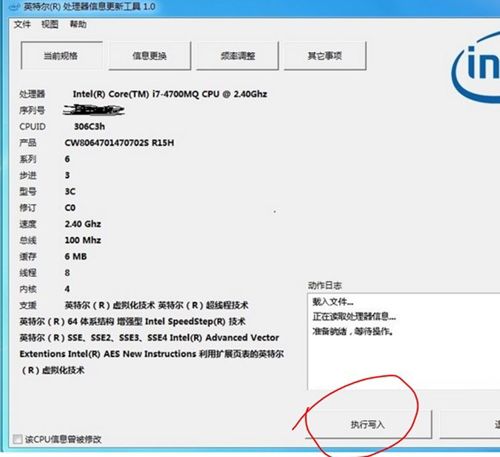Click the 步进 value 3
Screen dimensions: 500x457
[67, 175]
